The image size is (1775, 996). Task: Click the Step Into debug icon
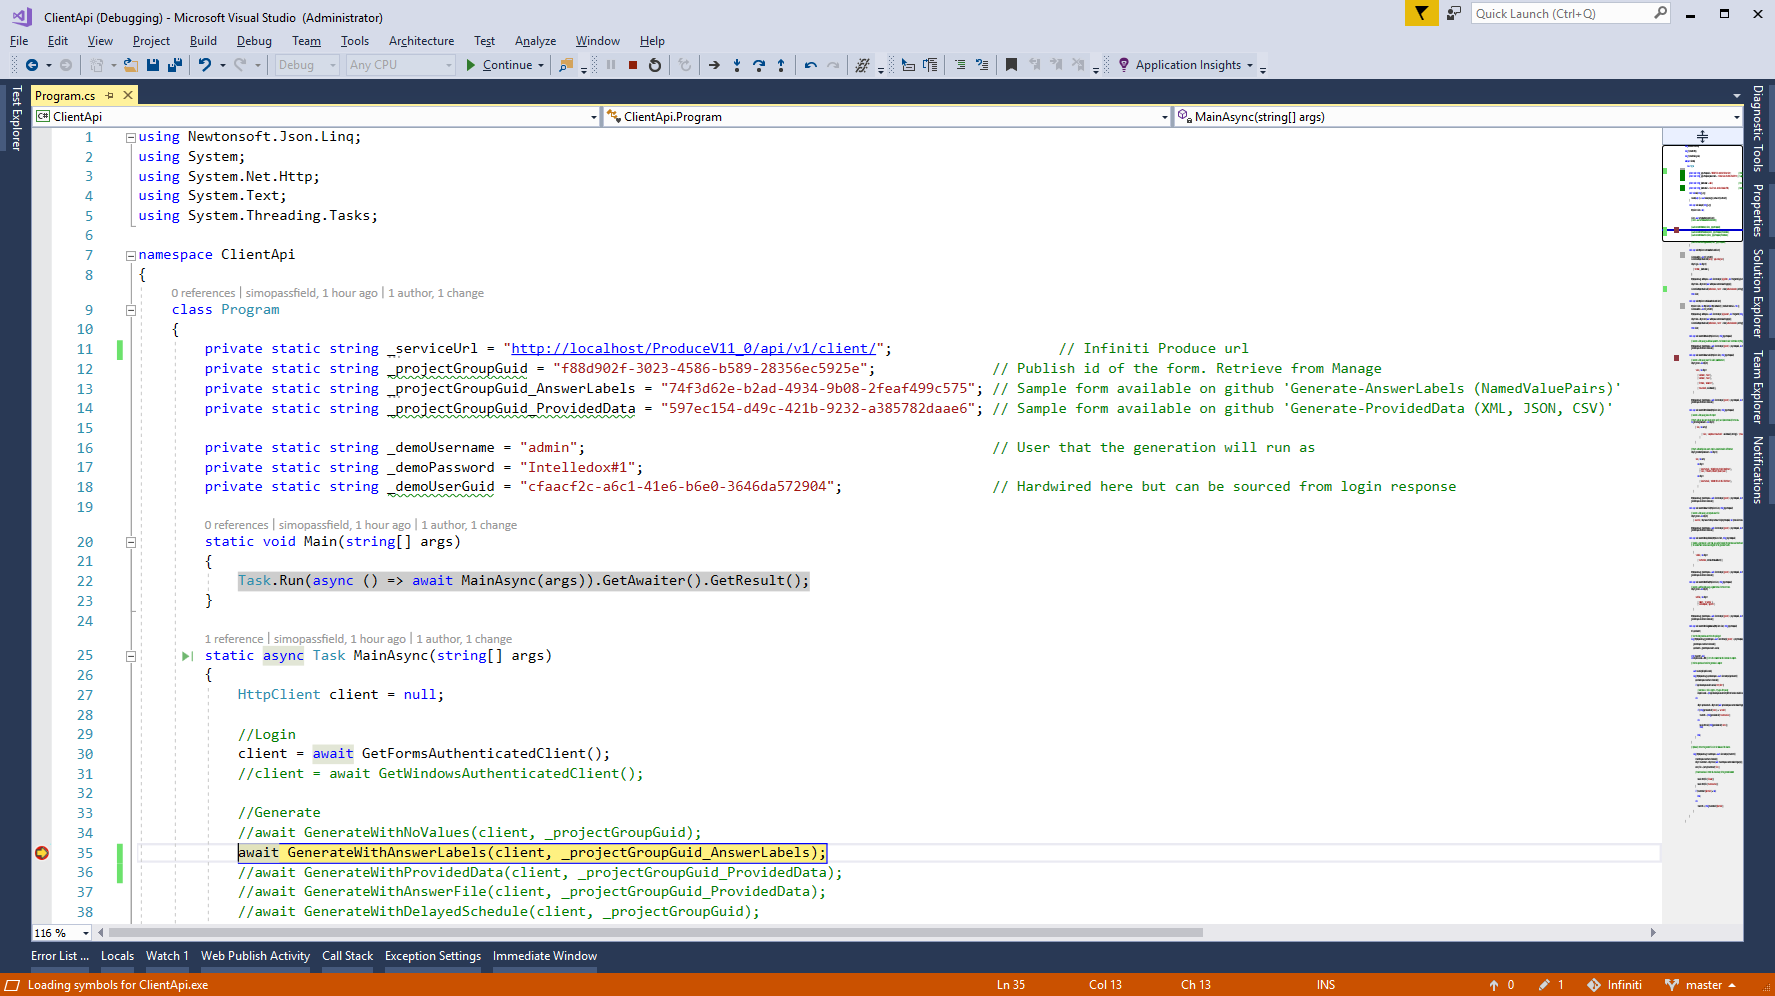[x=737, y=65]
